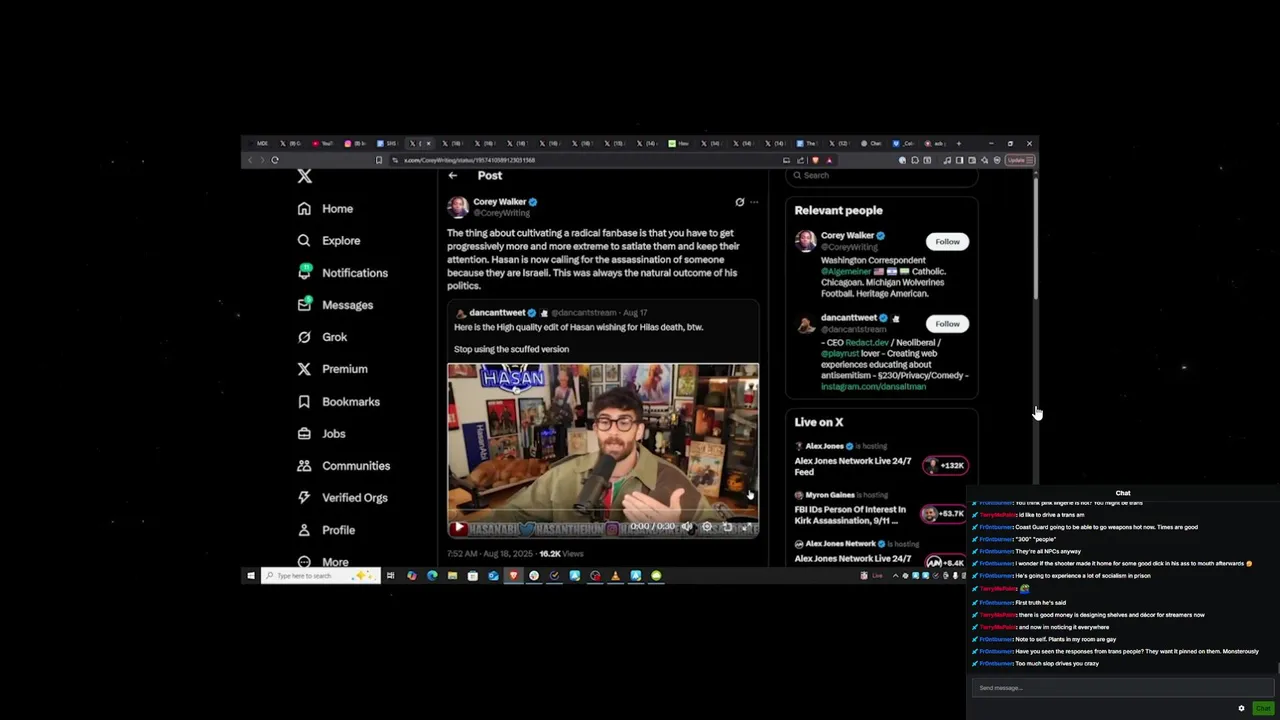The width and height of the screenshot is (1280, 720).
Task: Follow Corey Walker
Action: [x=947, y=242]
